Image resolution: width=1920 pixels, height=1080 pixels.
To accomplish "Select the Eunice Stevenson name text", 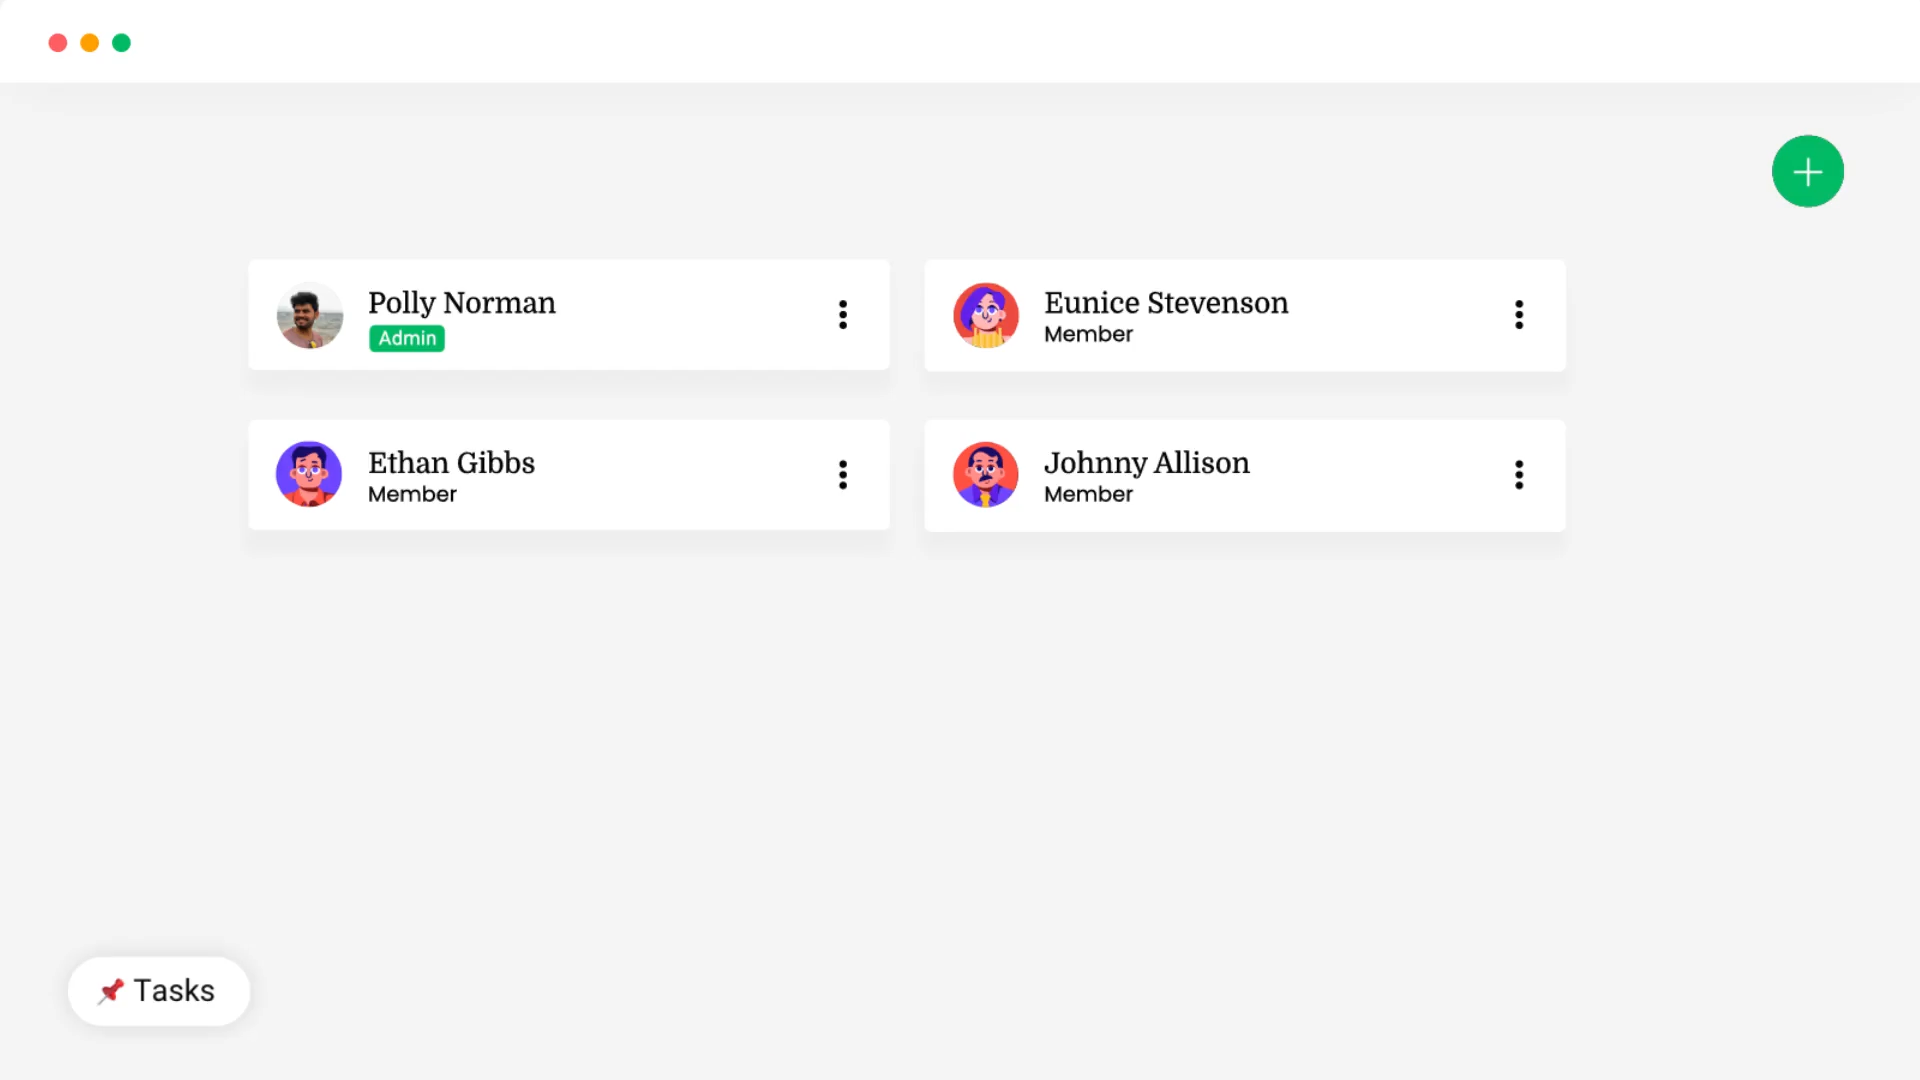I will pyautogui.click(x=1166, y=303).
